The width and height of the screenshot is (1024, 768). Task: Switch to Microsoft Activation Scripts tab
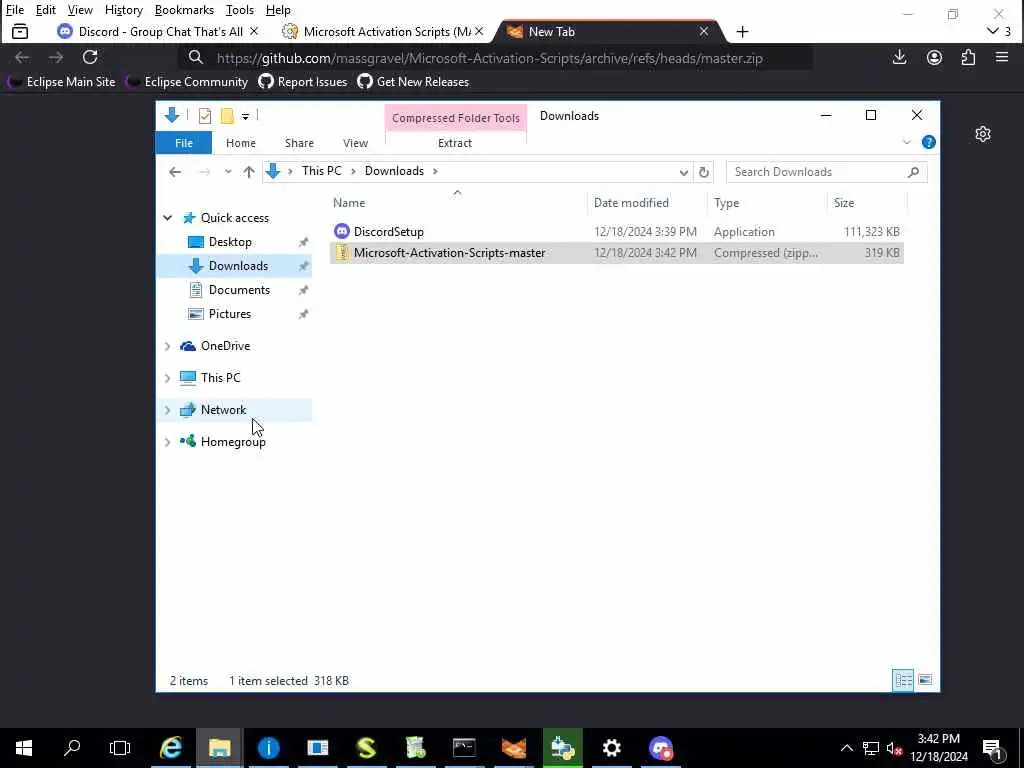tap(383, 31)
